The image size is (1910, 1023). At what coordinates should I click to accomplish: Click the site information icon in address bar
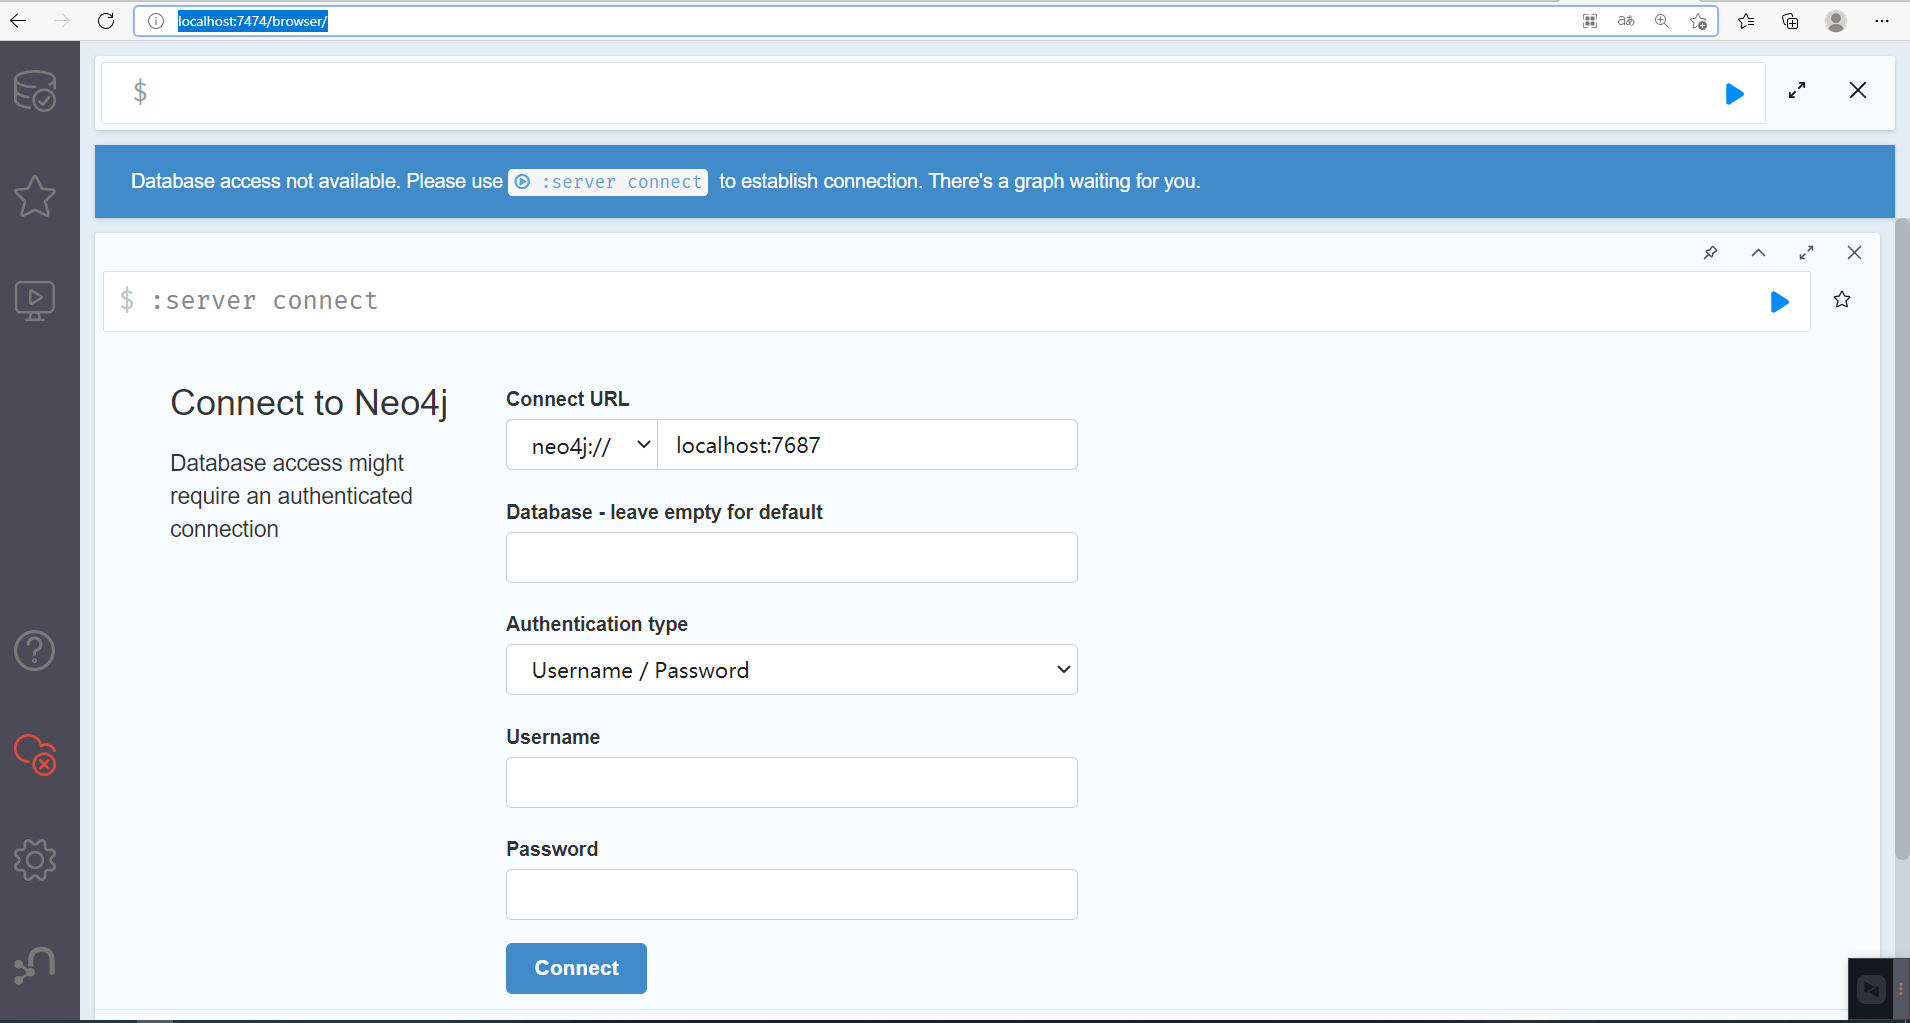click(x=156, y=21)
